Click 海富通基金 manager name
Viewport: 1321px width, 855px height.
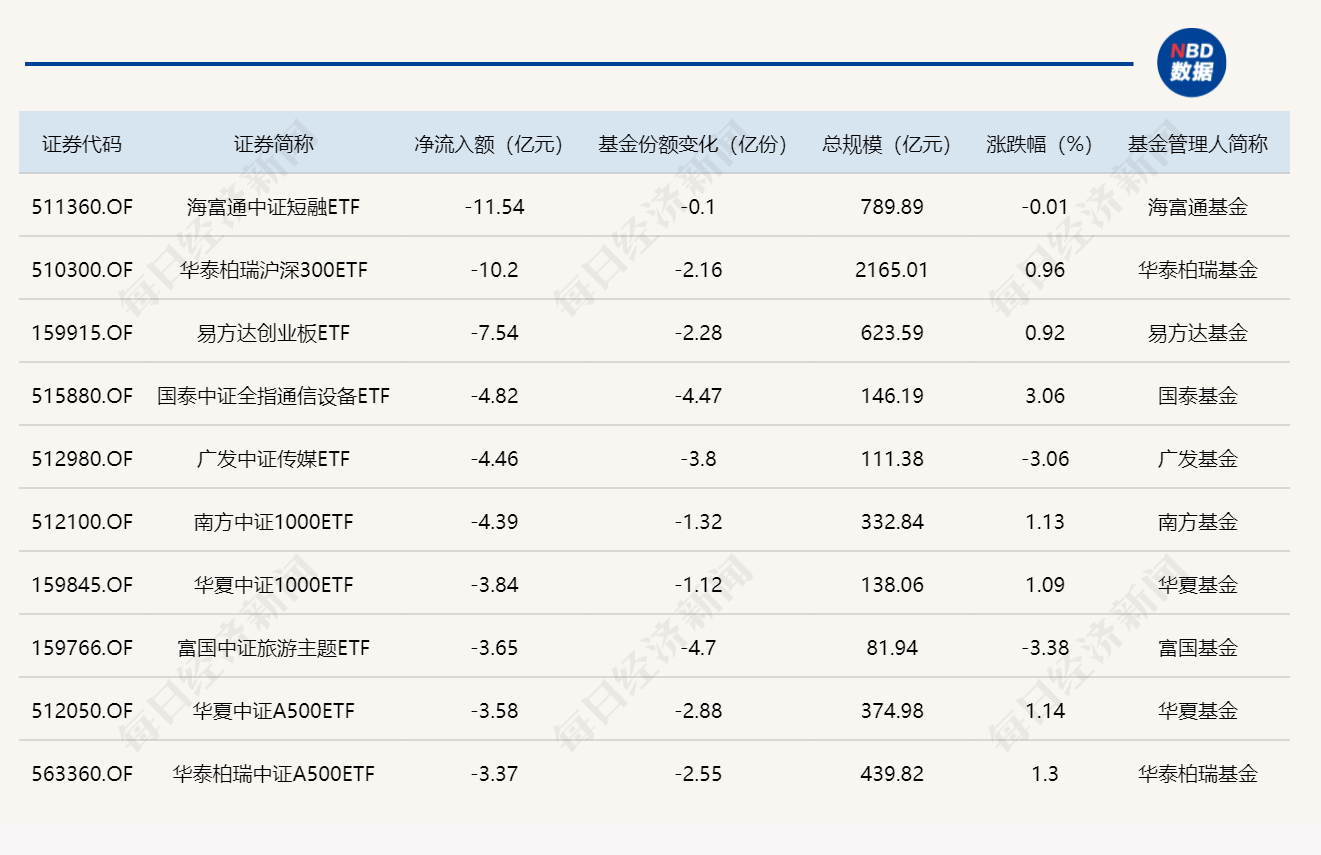point(1197,207)
